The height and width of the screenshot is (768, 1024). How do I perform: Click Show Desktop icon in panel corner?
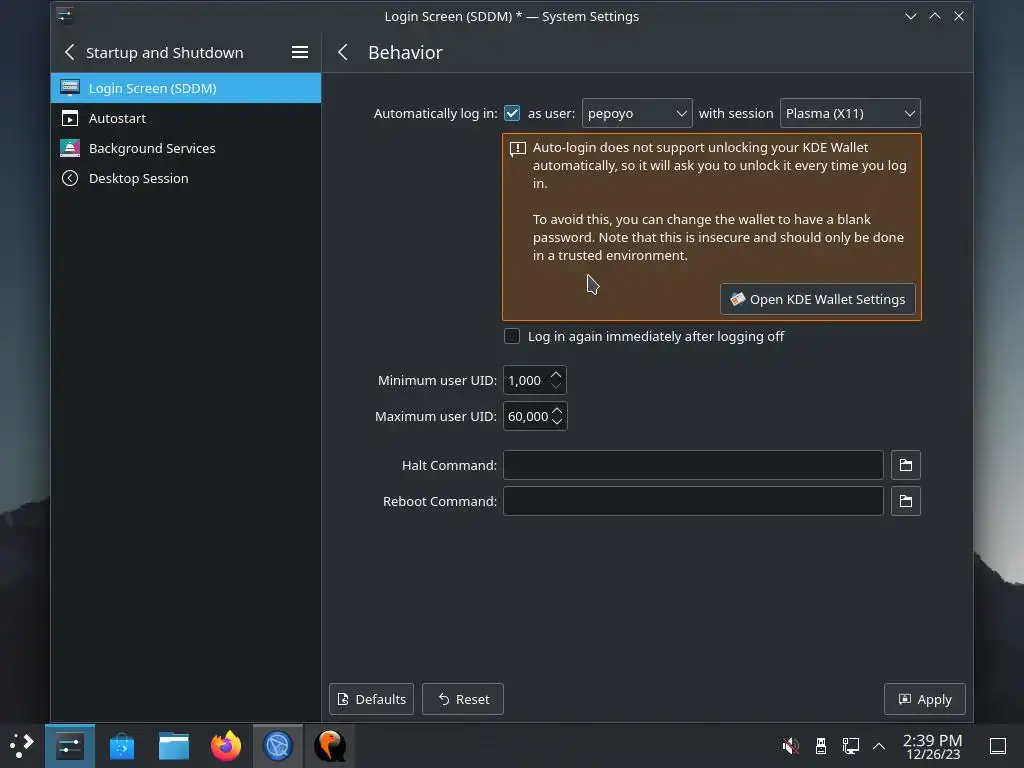(x=998, y=746)
